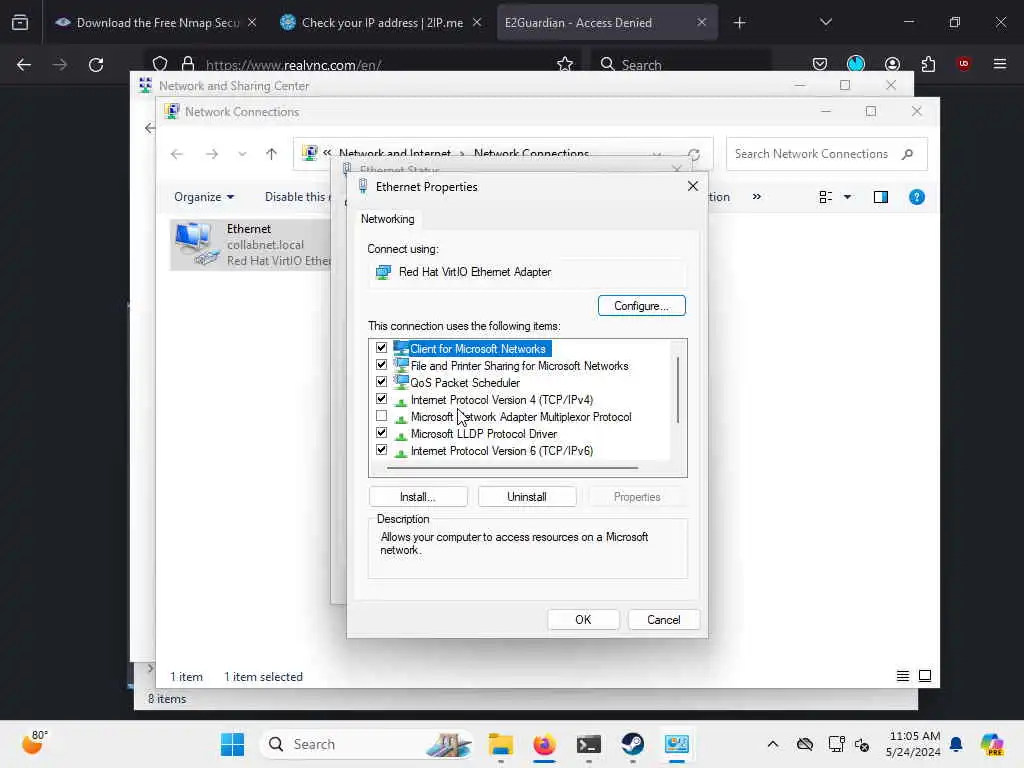
Task: Click Disable this network device command
Action: tap(297, 197)
